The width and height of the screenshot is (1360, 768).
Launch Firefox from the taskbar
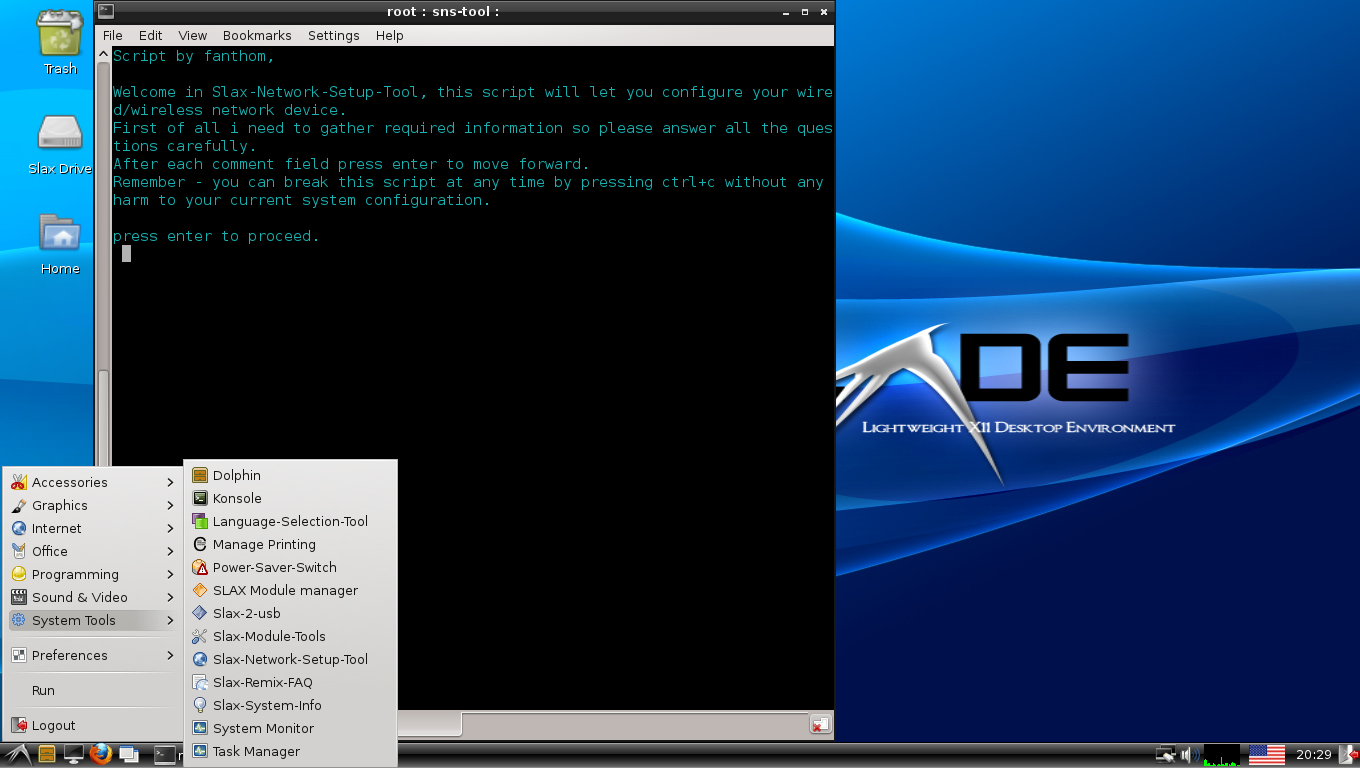pos(100,754)
